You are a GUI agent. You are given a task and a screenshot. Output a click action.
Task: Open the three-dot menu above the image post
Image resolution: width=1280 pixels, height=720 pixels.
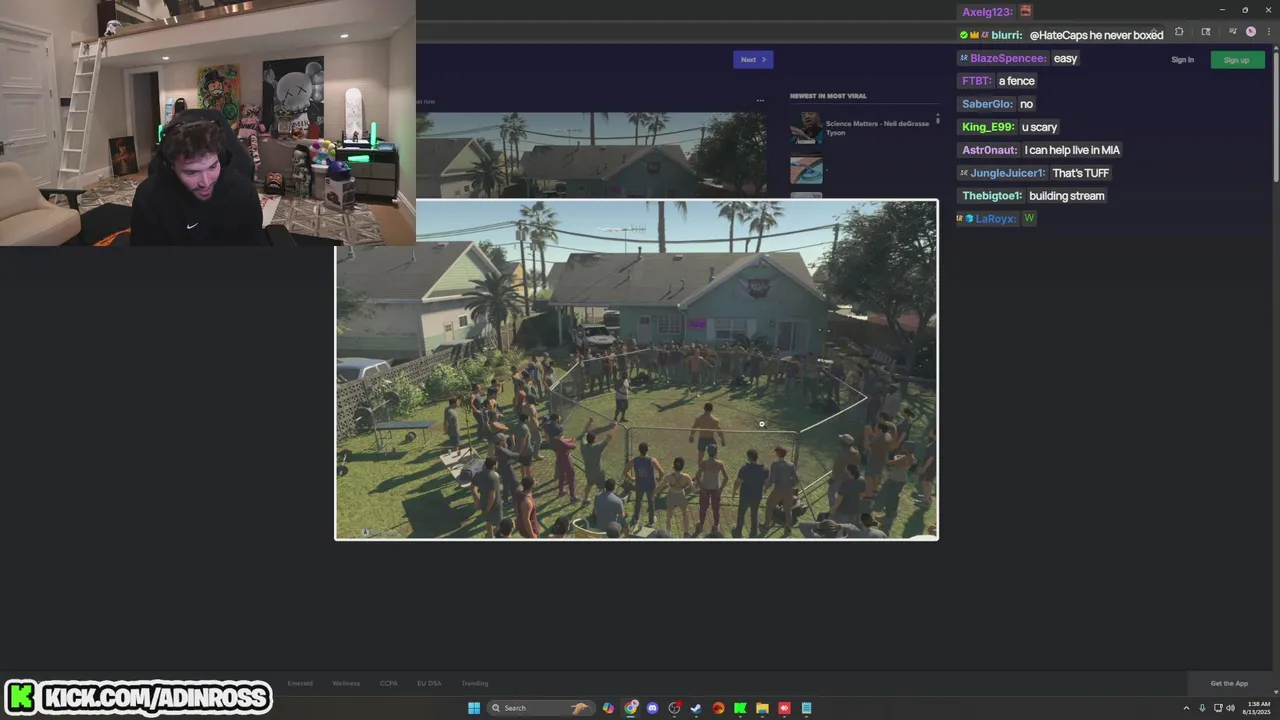click(x=760, y=100)
